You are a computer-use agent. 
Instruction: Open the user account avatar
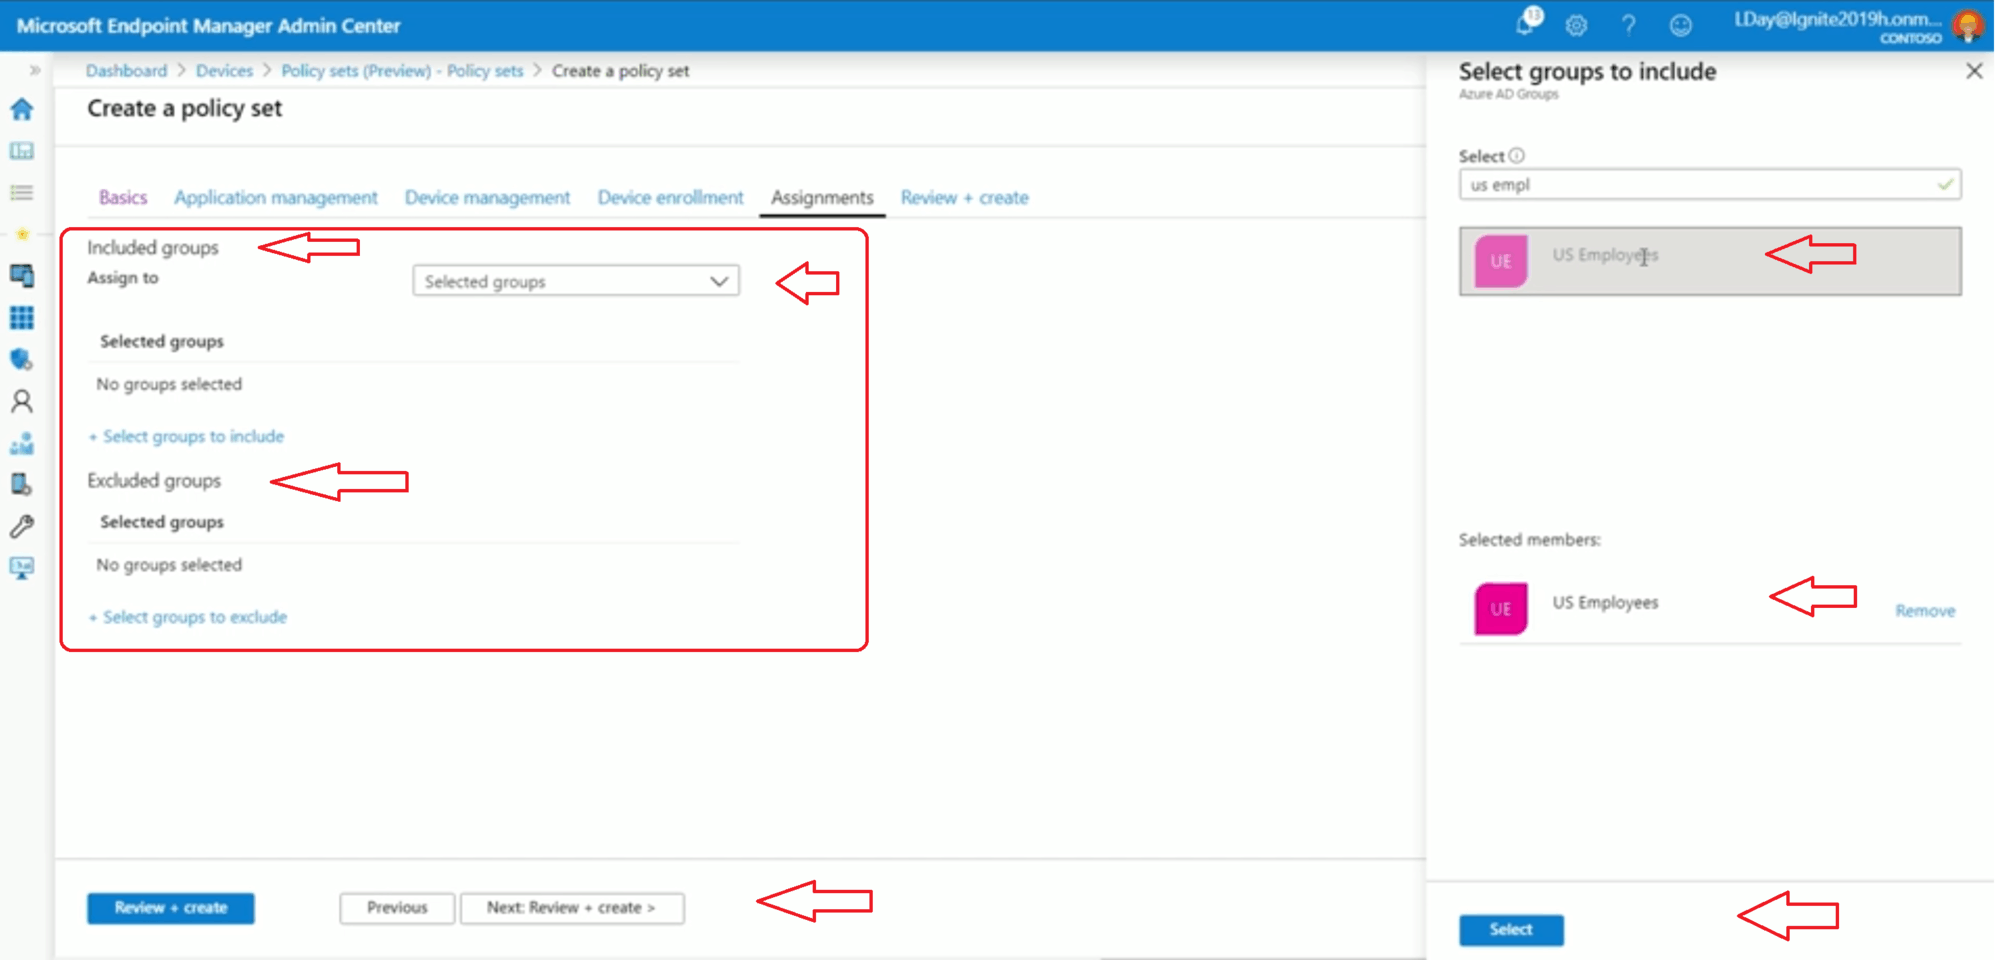(x=1969, y=25)
